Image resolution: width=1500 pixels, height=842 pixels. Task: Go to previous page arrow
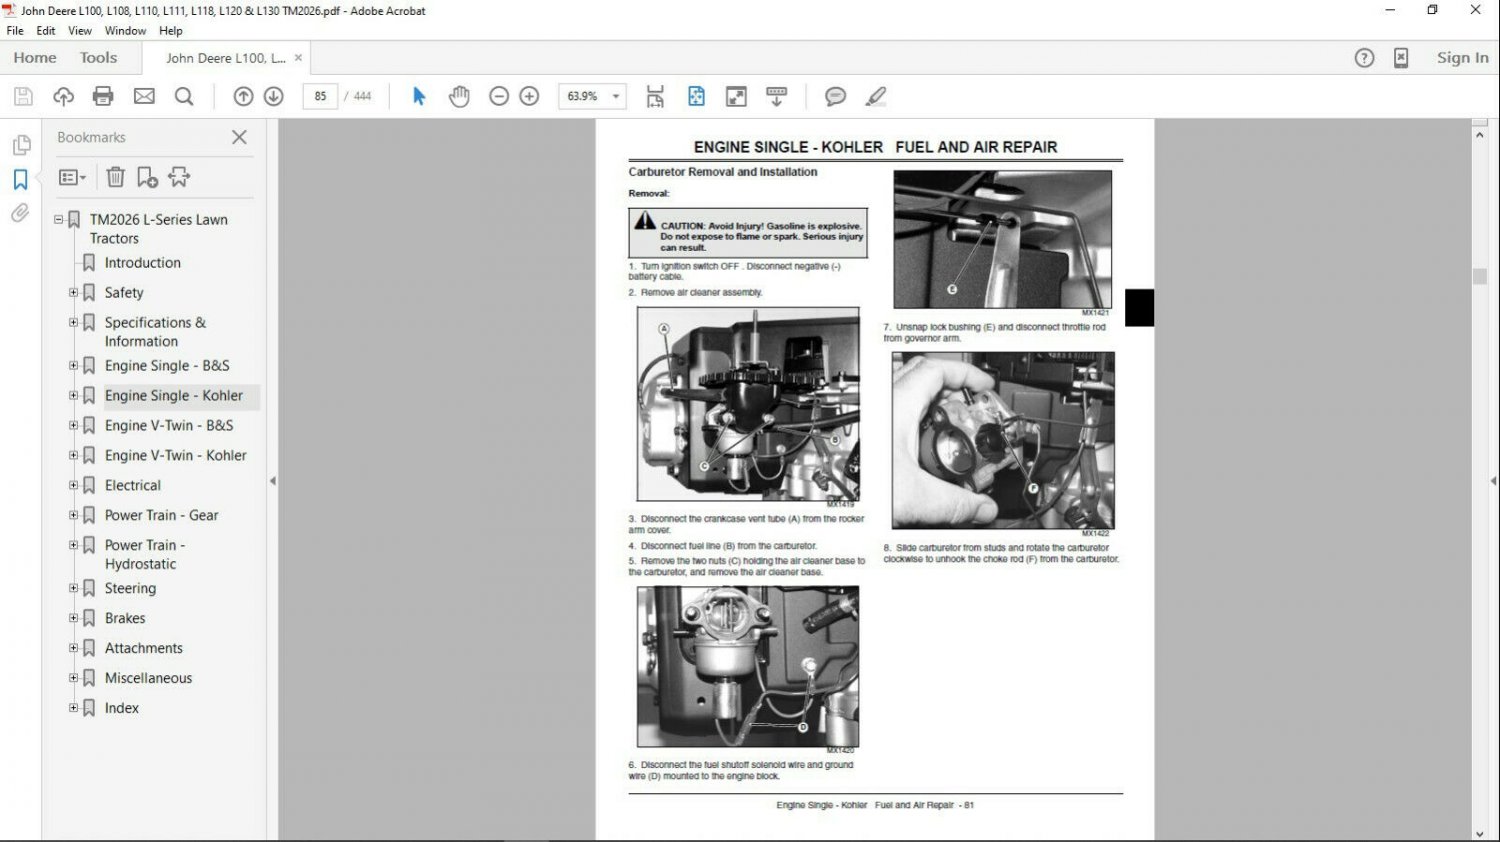243,96
